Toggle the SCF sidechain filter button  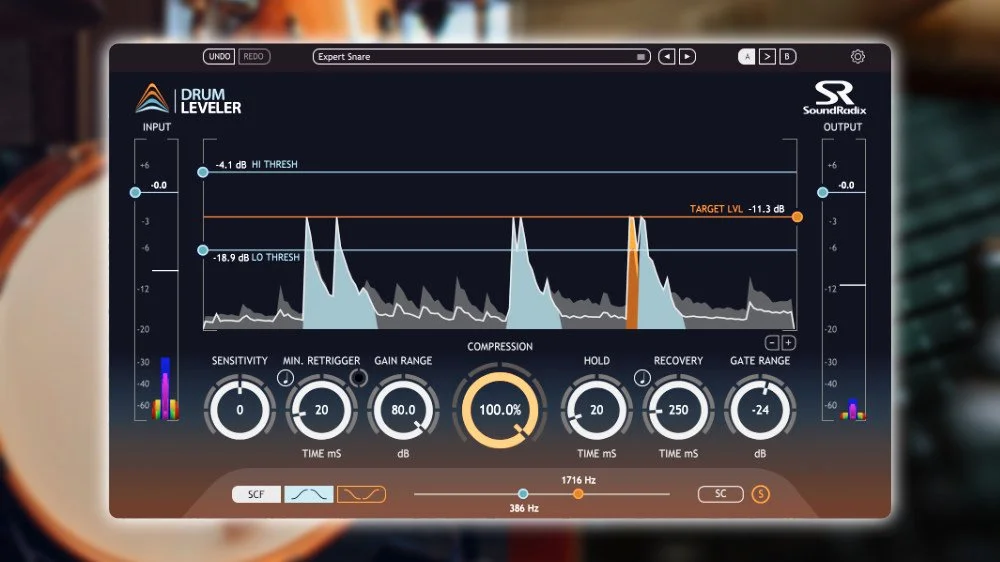click(256, 494)
